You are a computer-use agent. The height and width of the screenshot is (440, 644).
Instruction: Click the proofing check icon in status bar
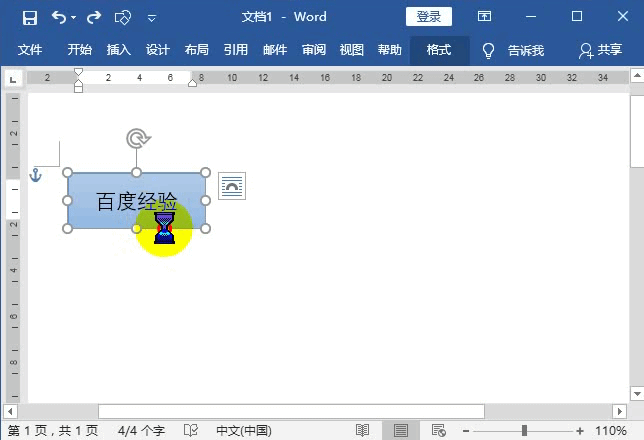(191, 431)
